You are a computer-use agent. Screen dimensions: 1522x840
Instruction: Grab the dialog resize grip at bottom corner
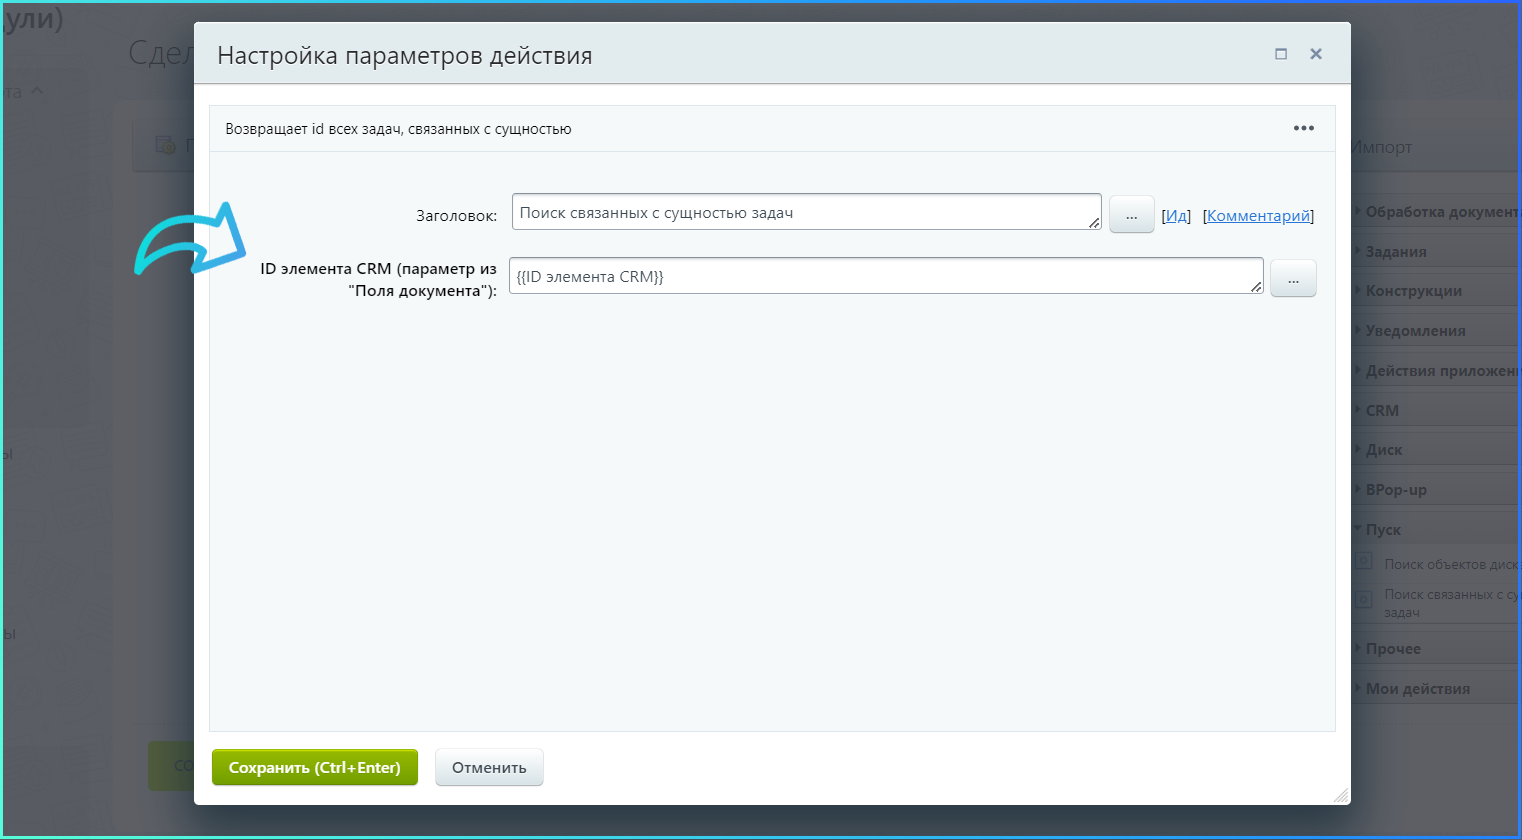(1341, 795)
